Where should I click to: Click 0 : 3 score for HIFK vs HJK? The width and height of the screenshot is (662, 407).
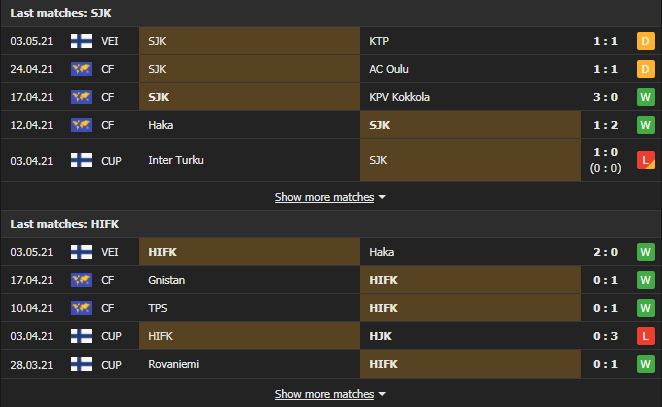pos(605,336)
